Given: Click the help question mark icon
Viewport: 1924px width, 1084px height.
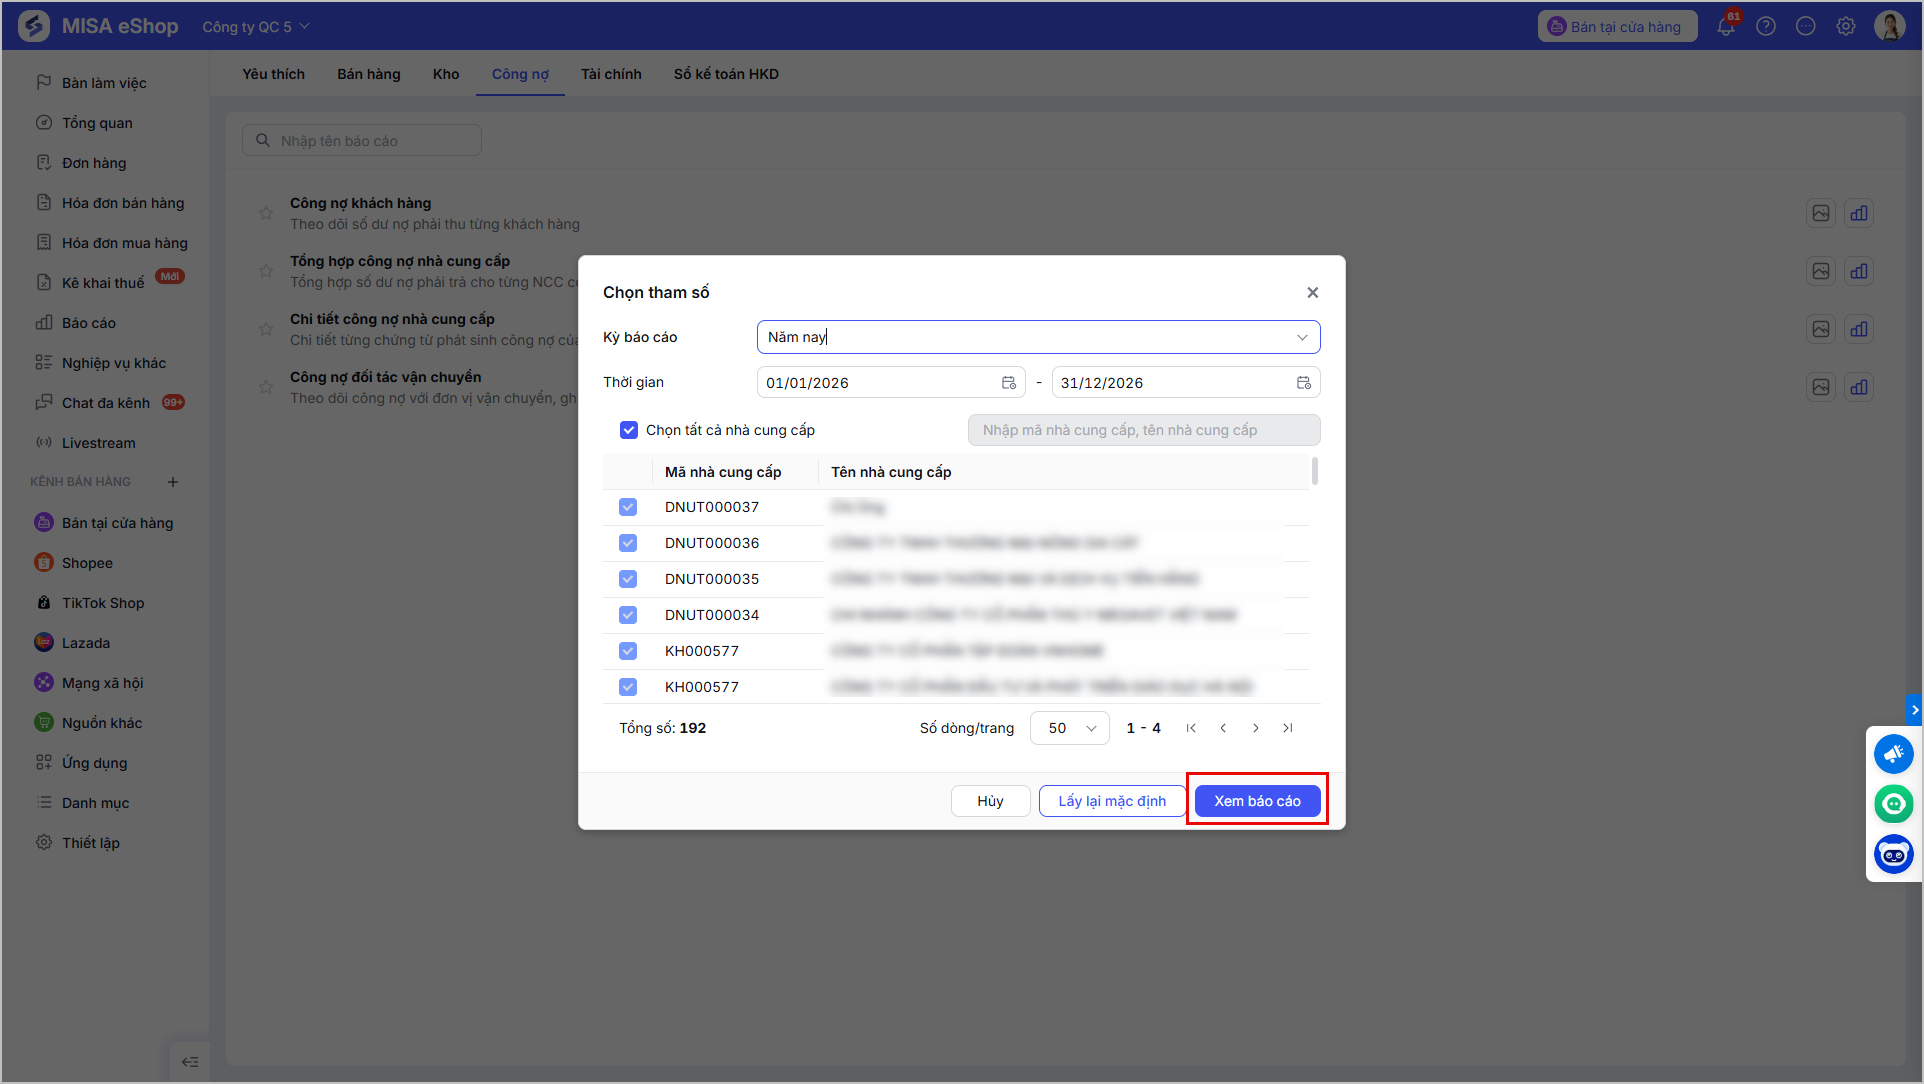Looking at the screenshot, I should pos(1766,27).
